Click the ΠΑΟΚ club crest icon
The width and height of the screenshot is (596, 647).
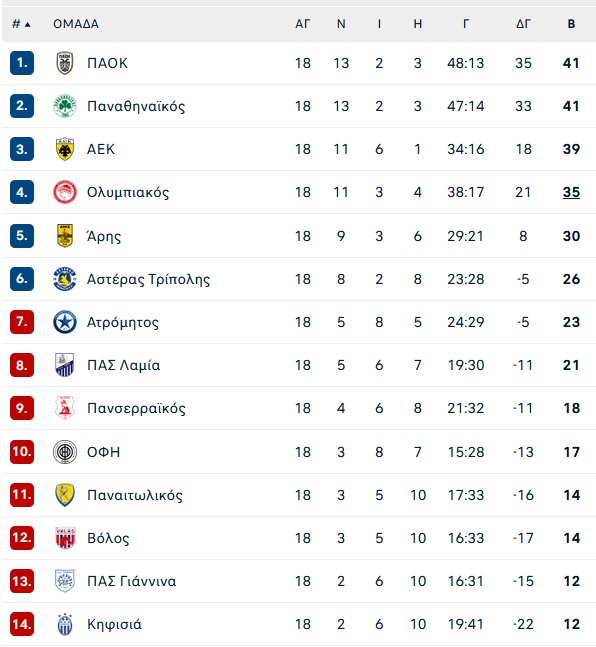[65, 63]
